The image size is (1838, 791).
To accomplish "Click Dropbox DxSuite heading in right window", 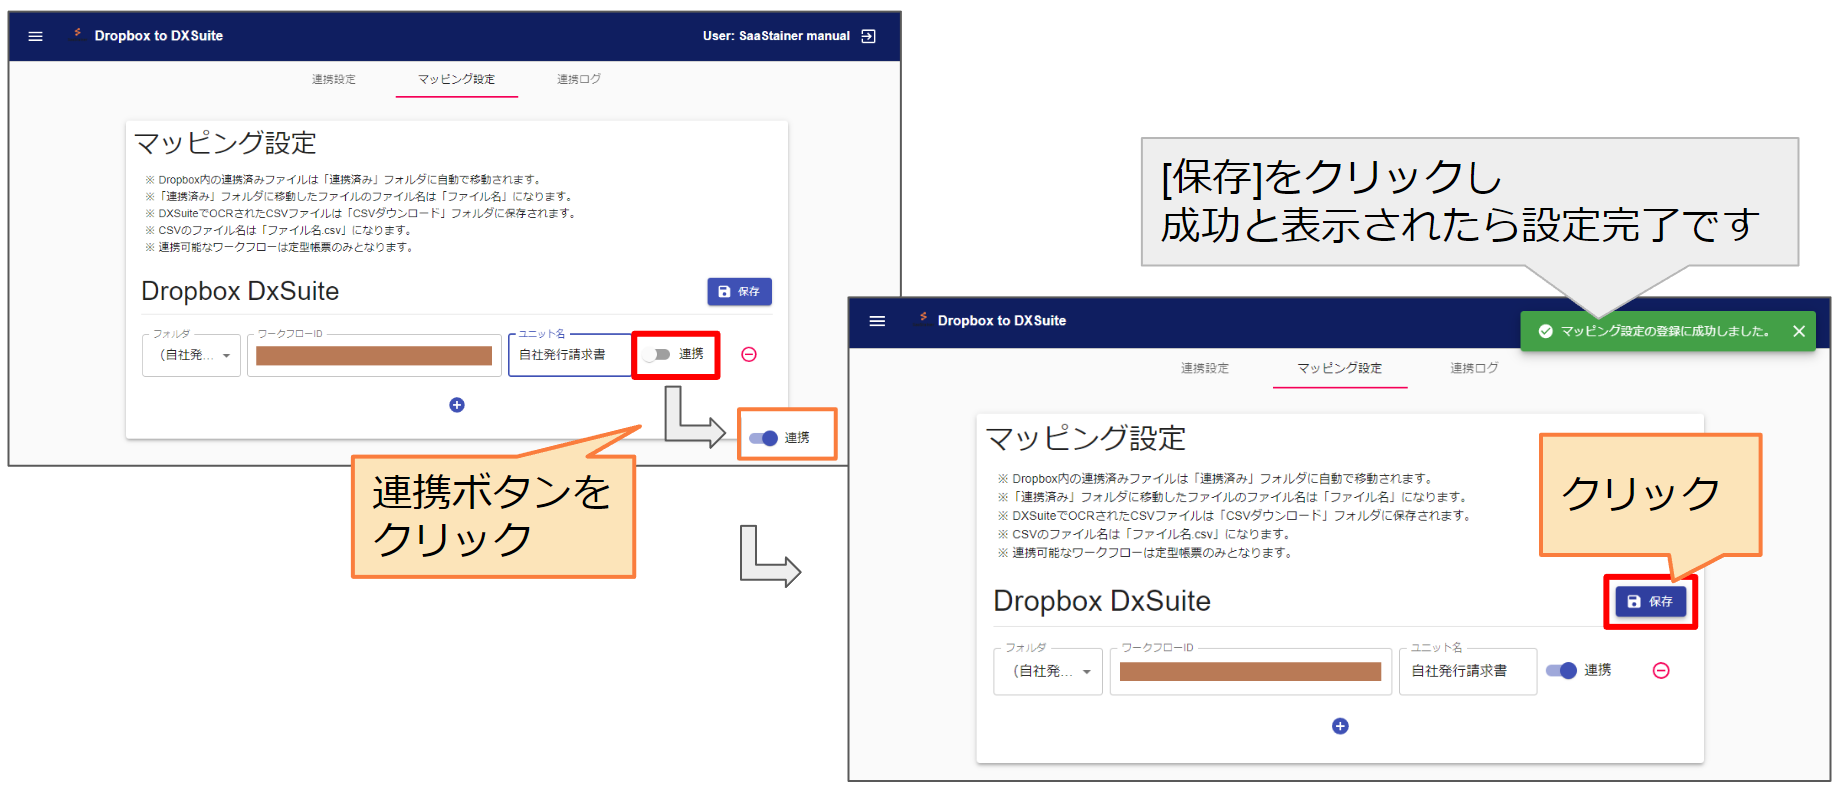I will [x=1102, y=601].
